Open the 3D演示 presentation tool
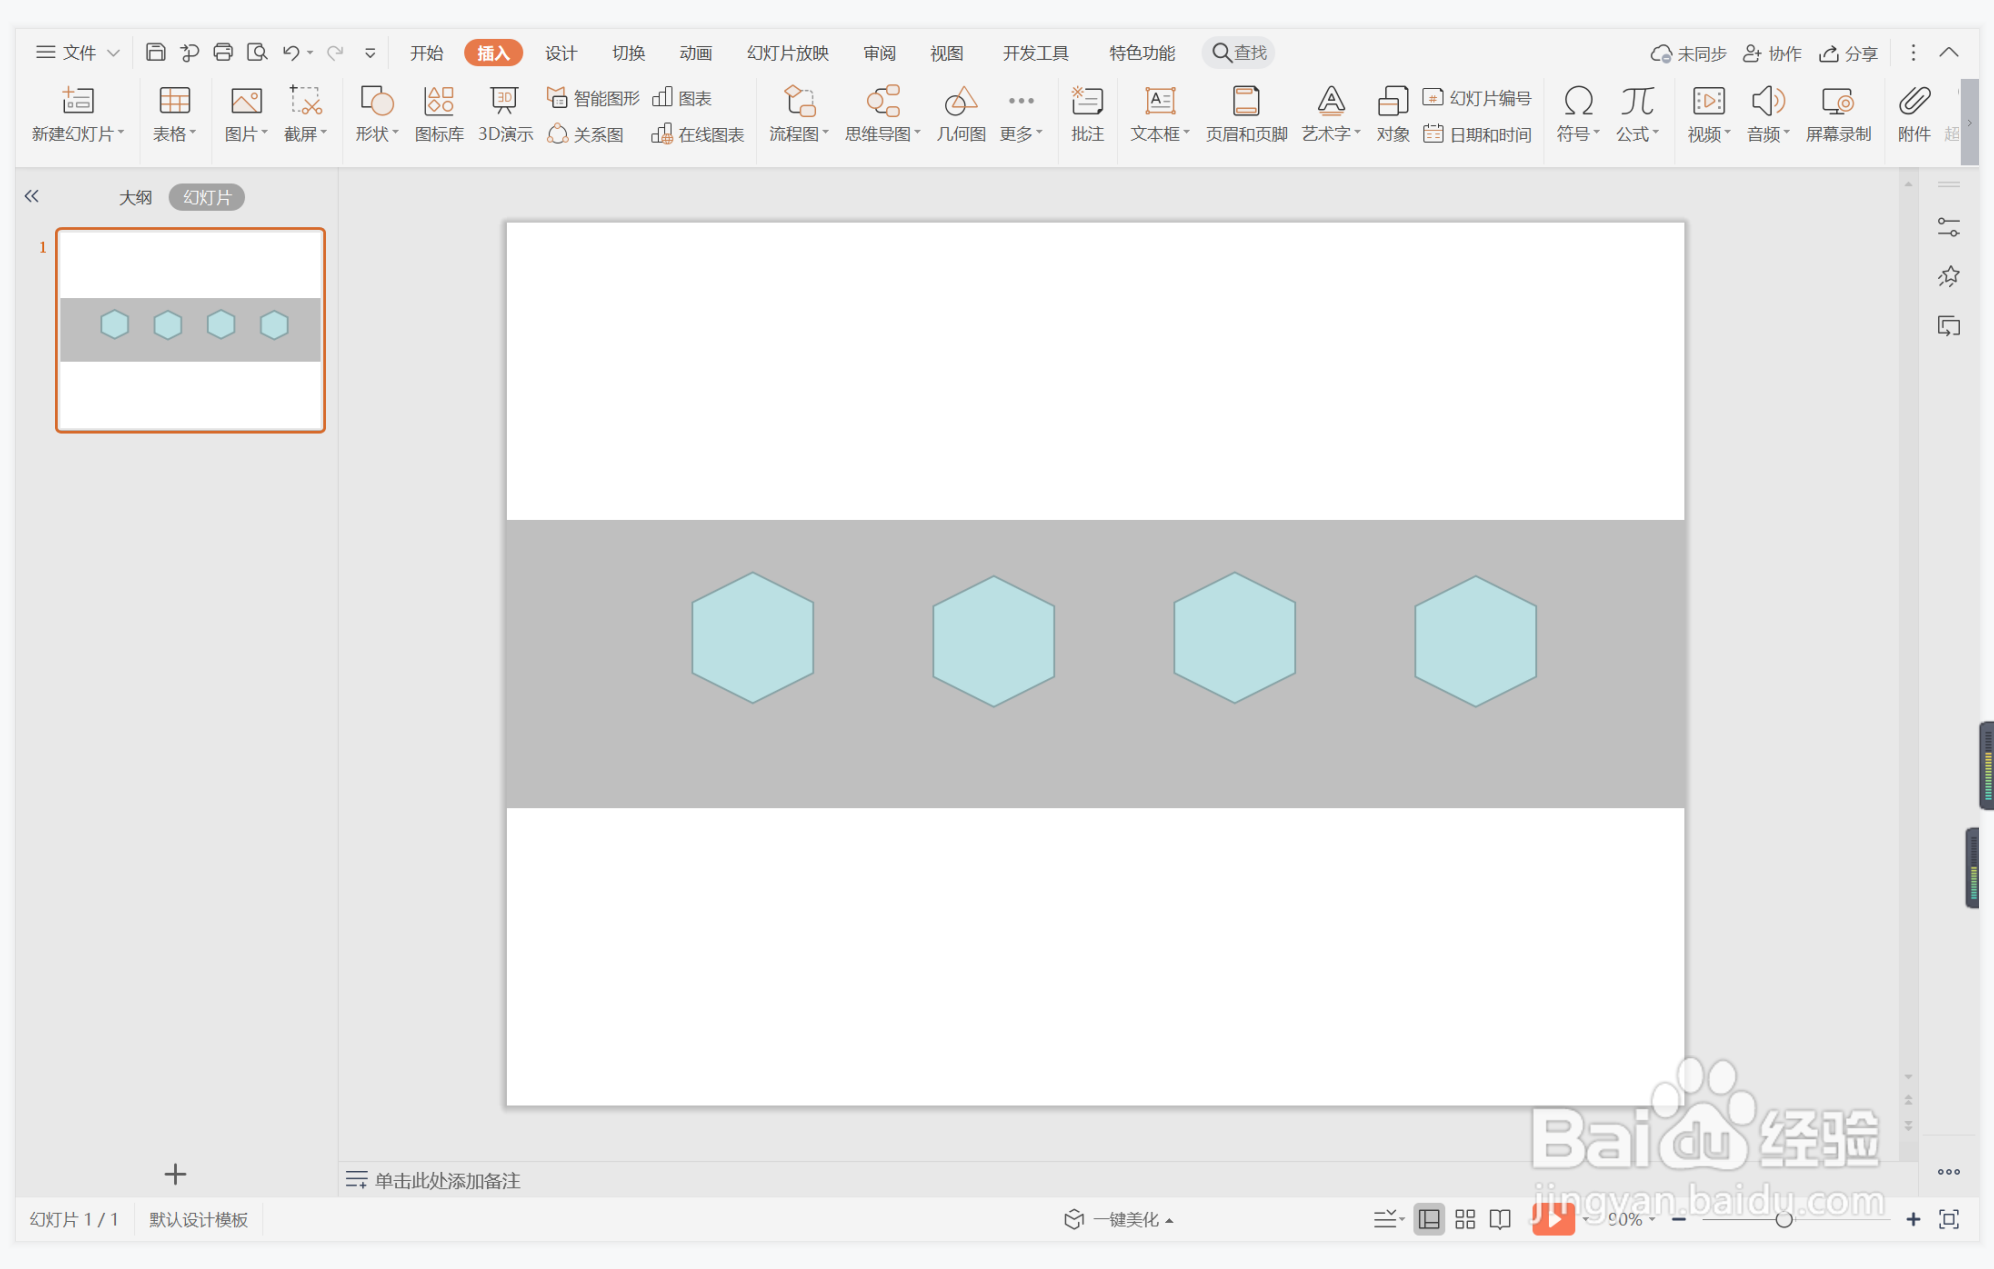This screenshot has width=1994, height=1269. tap(505, 114)
